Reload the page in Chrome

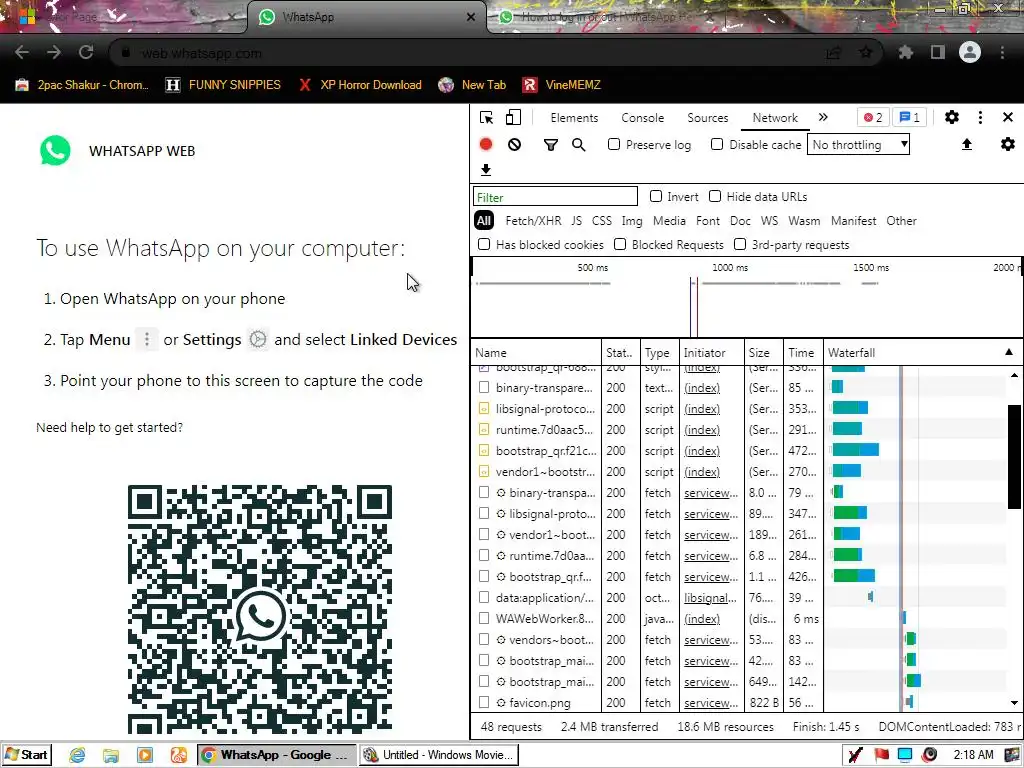86,52
